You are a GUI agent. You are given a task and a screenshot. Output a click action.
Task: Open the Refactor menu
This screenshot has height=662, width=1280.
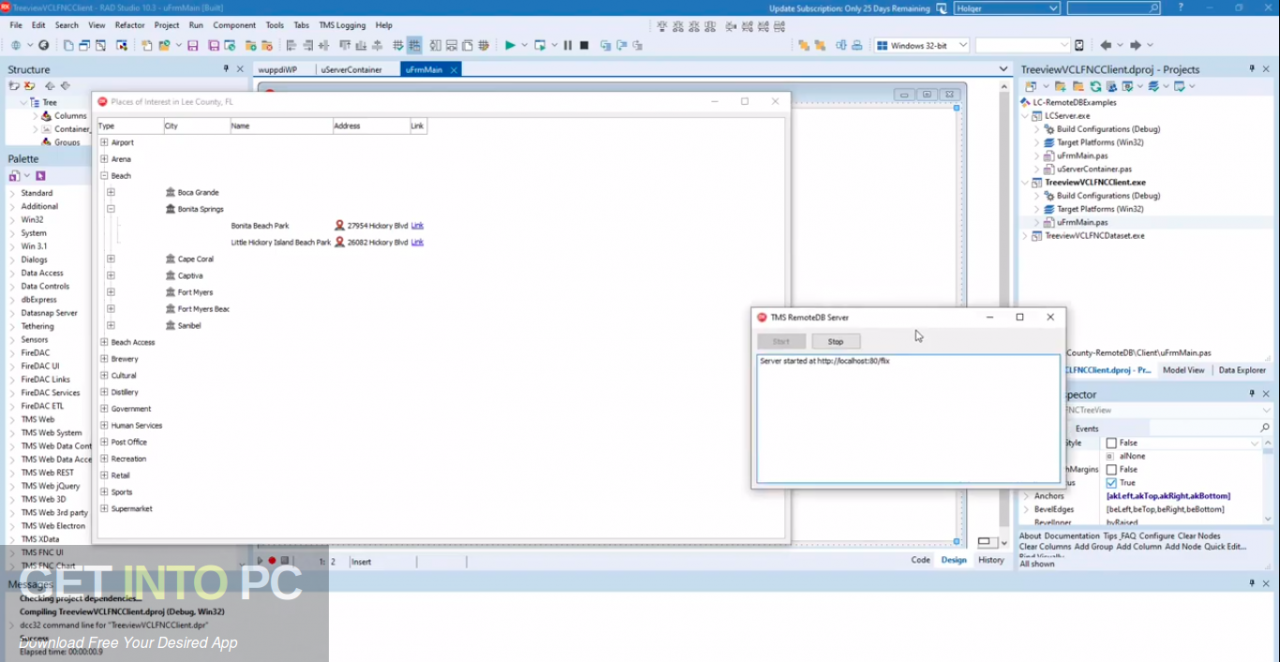click(130, 25)
